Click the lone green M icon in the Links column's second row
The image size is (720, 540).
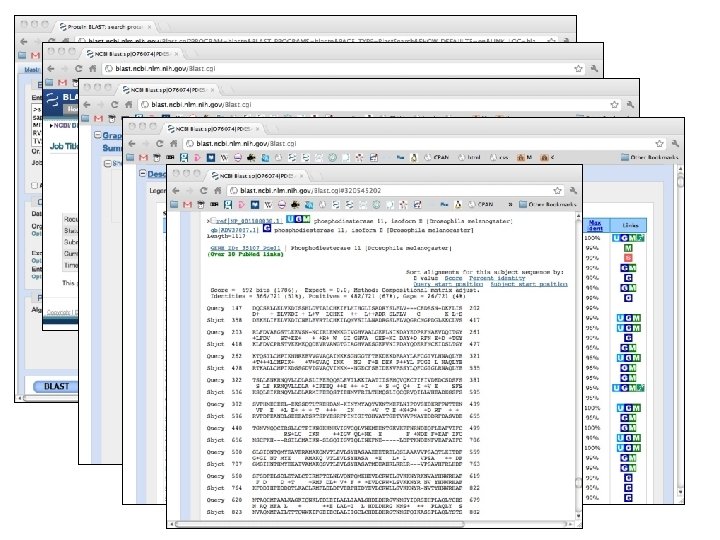[628, 248]
